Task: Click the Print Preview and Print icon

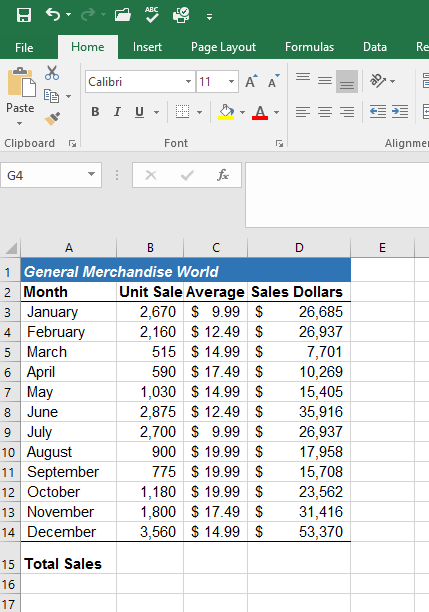Action: coord(181,15)
